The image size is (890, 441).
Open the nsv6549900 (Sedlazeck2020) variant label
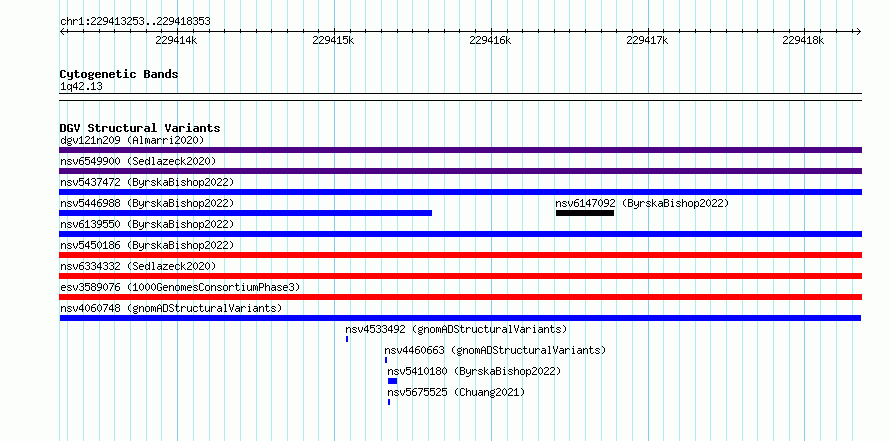coord(138,161)
